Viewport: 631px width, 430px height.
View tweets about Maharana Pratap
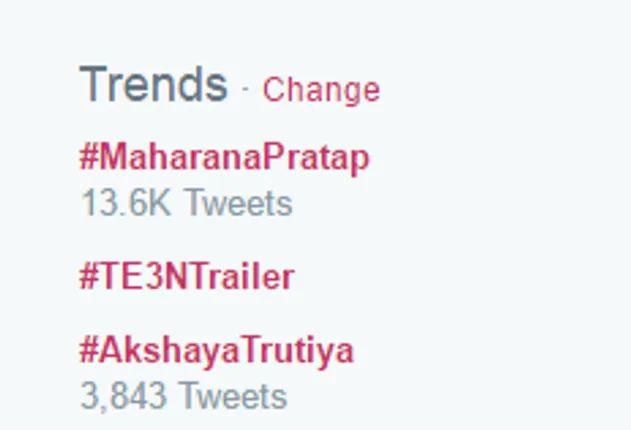pyautogui.click(x=224, y=158)
